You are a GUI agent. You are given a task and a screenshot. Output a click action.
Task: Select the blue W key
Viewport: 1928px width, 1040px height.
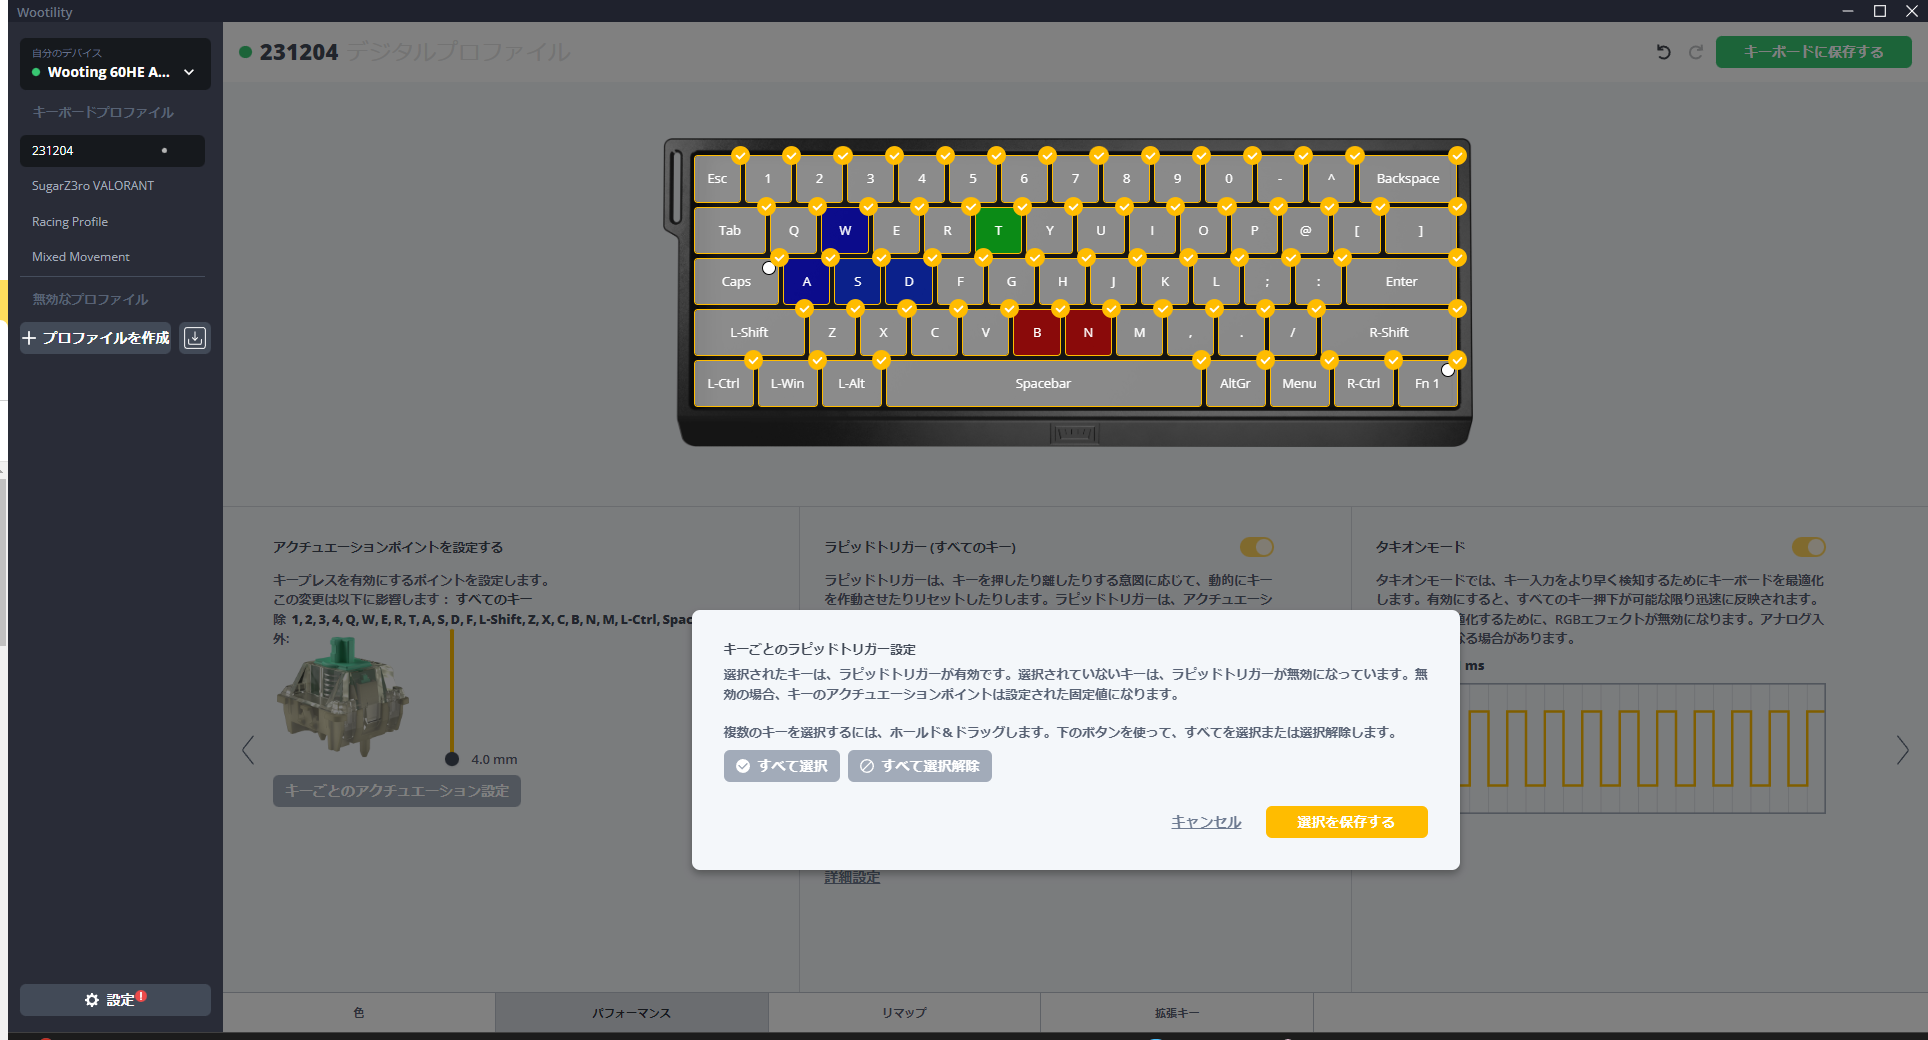(x=845, y=231)
